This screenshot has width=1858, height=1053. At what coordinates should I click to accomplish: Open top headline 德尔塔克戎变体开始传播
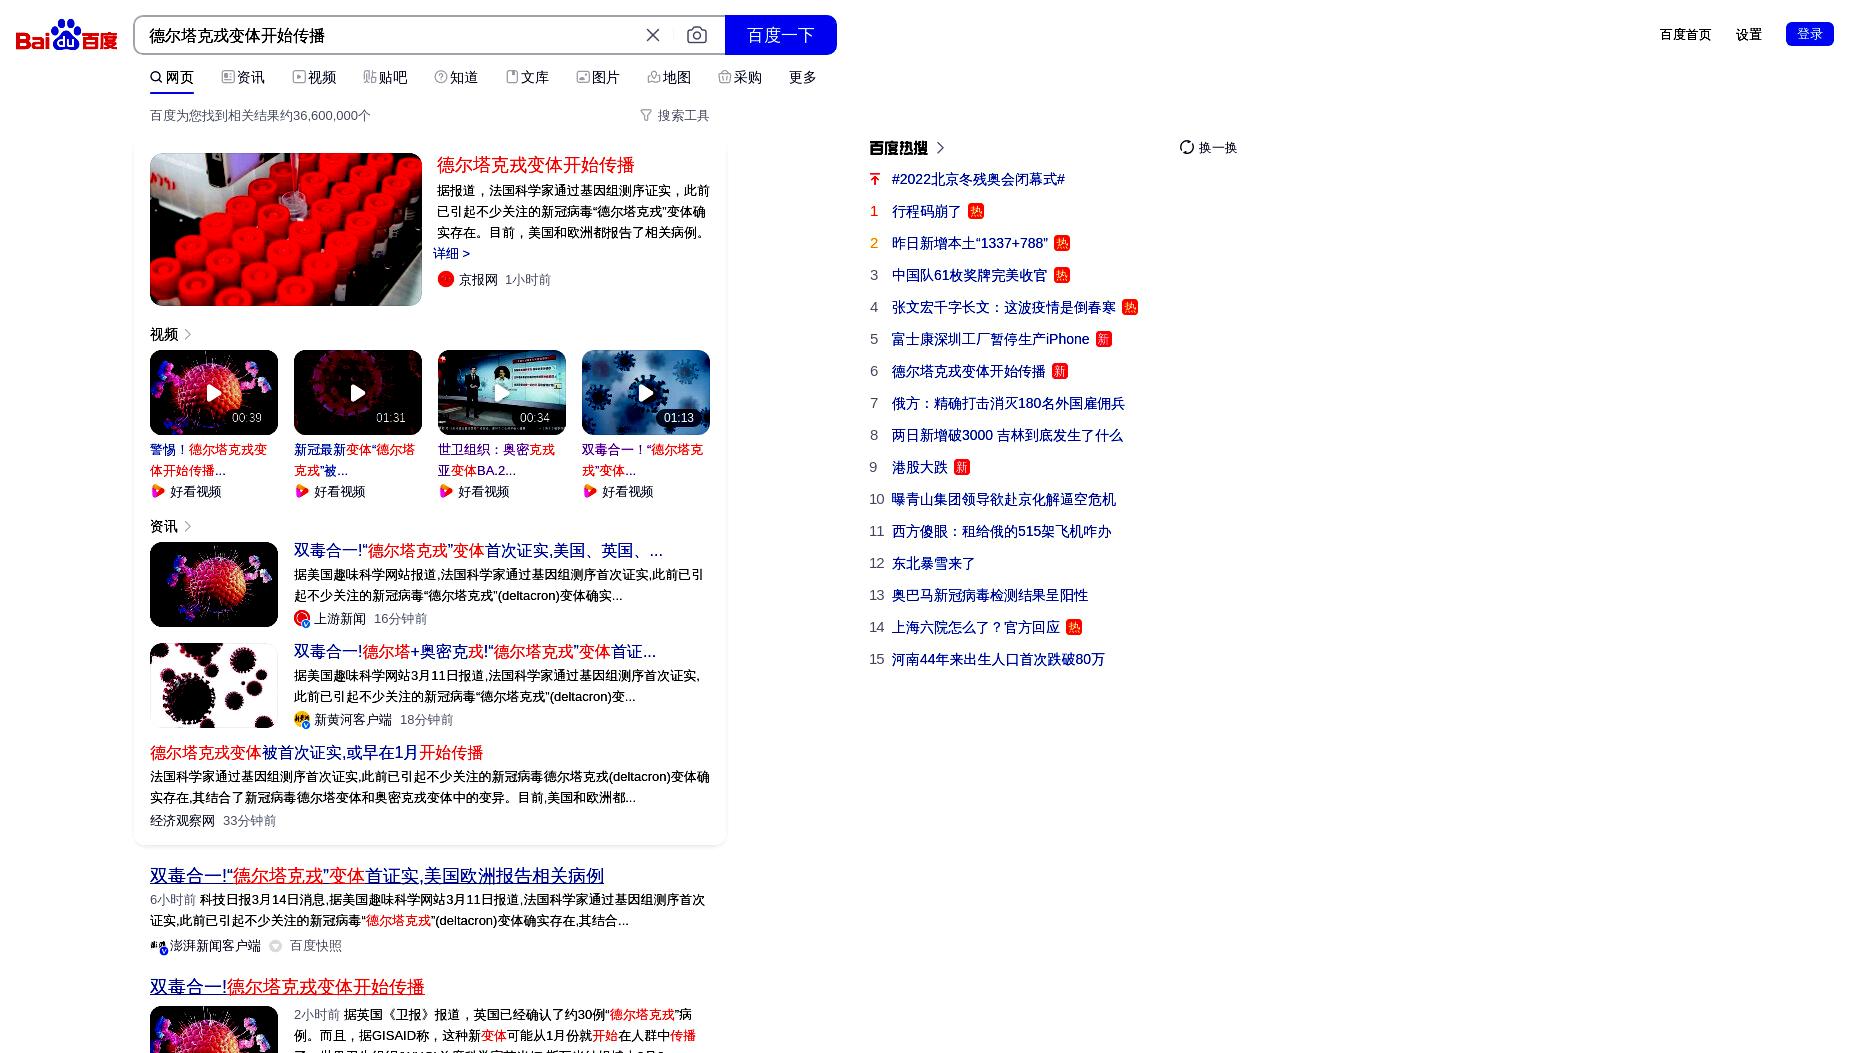(x=536, y=165)
